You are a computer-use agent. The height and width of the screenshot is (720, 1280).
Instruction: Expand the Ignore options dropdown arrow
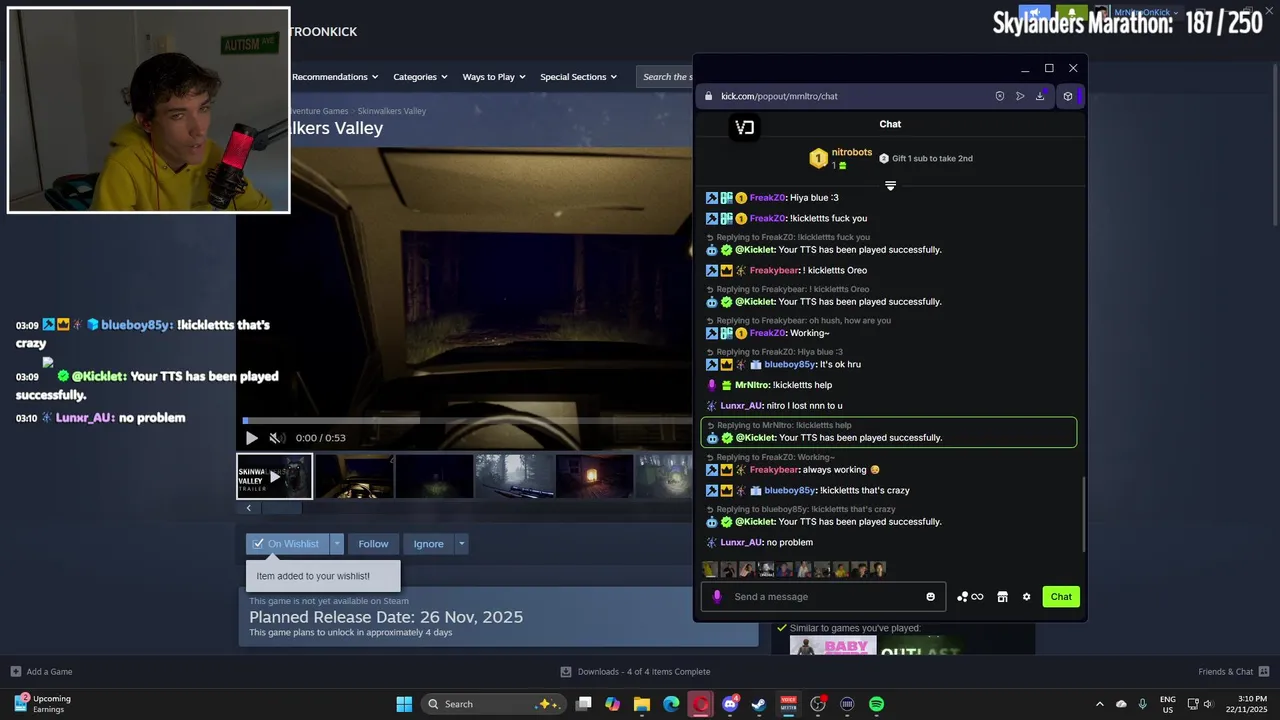point(461,544)
